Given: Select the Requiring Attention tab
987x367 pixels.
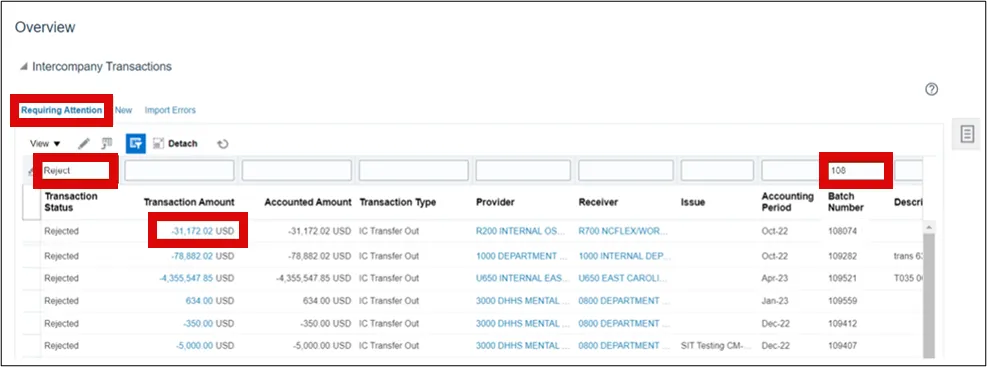Looking at the screenshot, I should tap(62, 110).
